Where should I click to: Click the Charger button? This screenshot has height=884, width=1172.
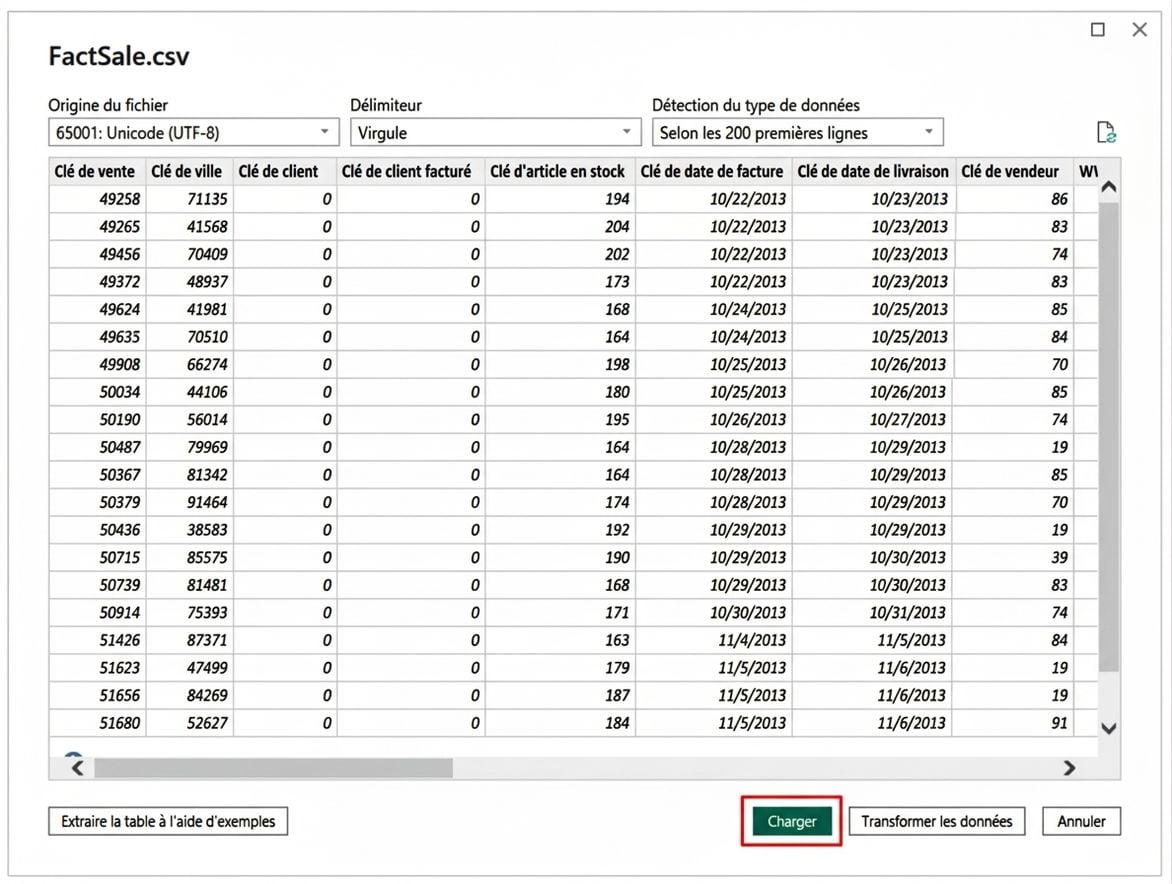pyautogui.click(x=792, y=820)
